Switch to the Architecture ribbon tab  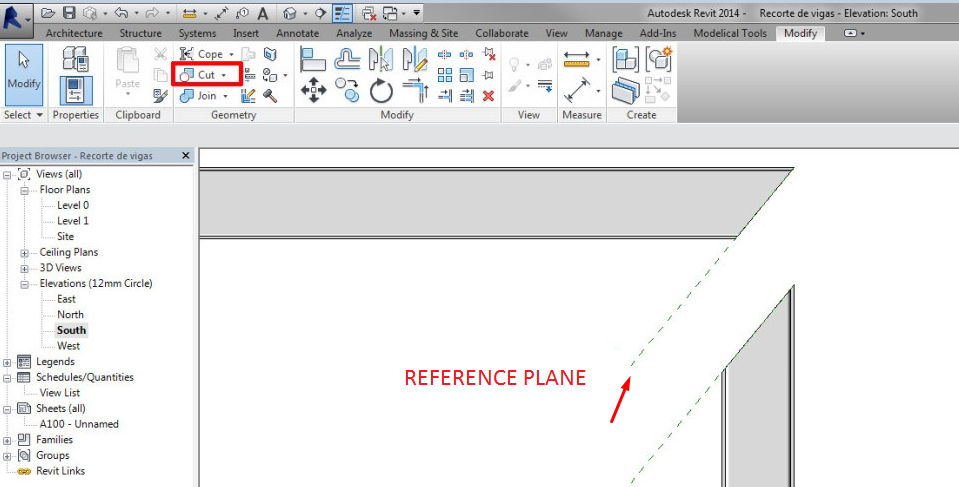pyautogui.click(x=74, y=33)
